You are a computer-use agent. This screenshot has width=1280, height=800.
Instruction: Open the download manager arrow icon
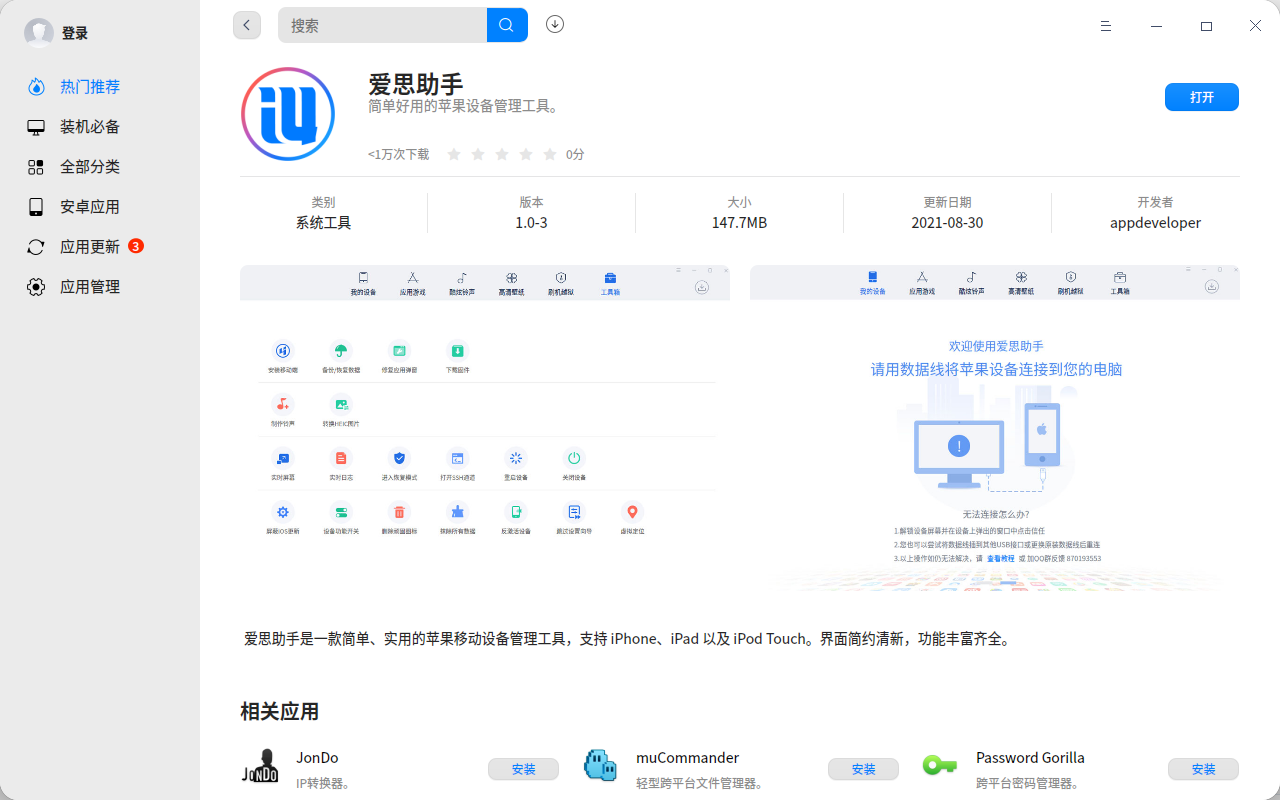[555, 24]
